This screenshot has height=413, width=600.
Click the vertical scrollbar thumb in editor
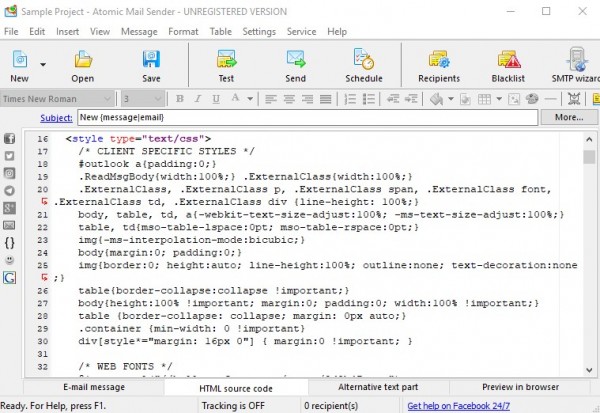[589, 157]
